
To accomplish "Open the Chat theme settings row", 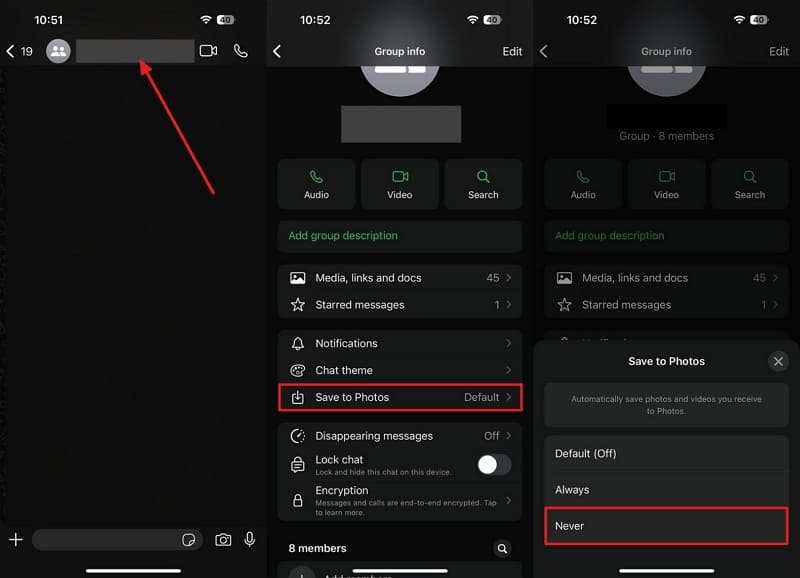I will coord(400,370).
